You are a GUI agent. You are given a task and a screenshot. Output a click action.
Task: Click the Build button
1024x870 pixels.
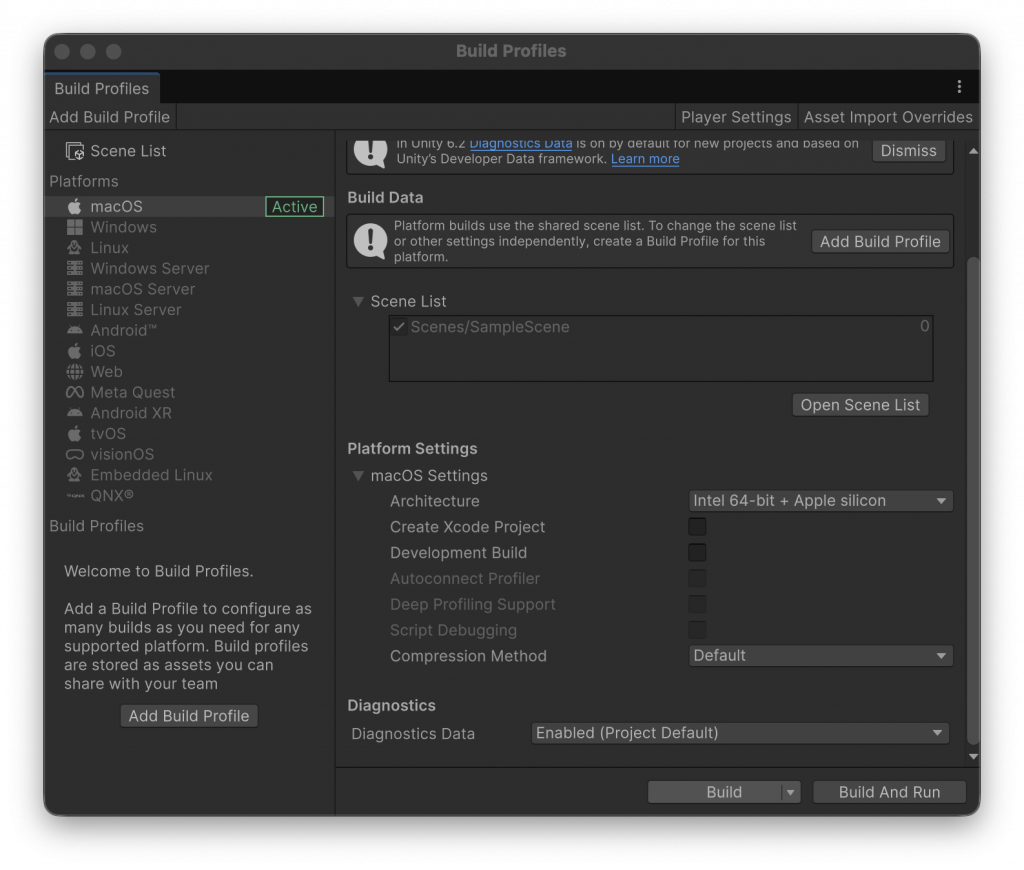click(x=715, y=792)
